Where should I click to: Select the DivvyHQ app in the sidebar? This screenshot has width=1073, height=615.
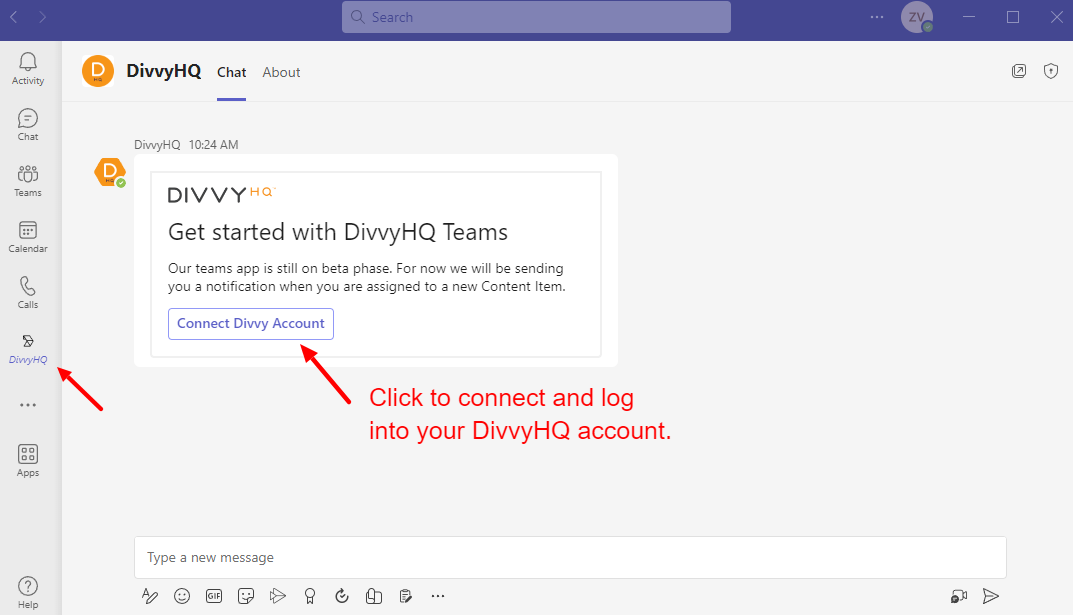coord(27,350)
